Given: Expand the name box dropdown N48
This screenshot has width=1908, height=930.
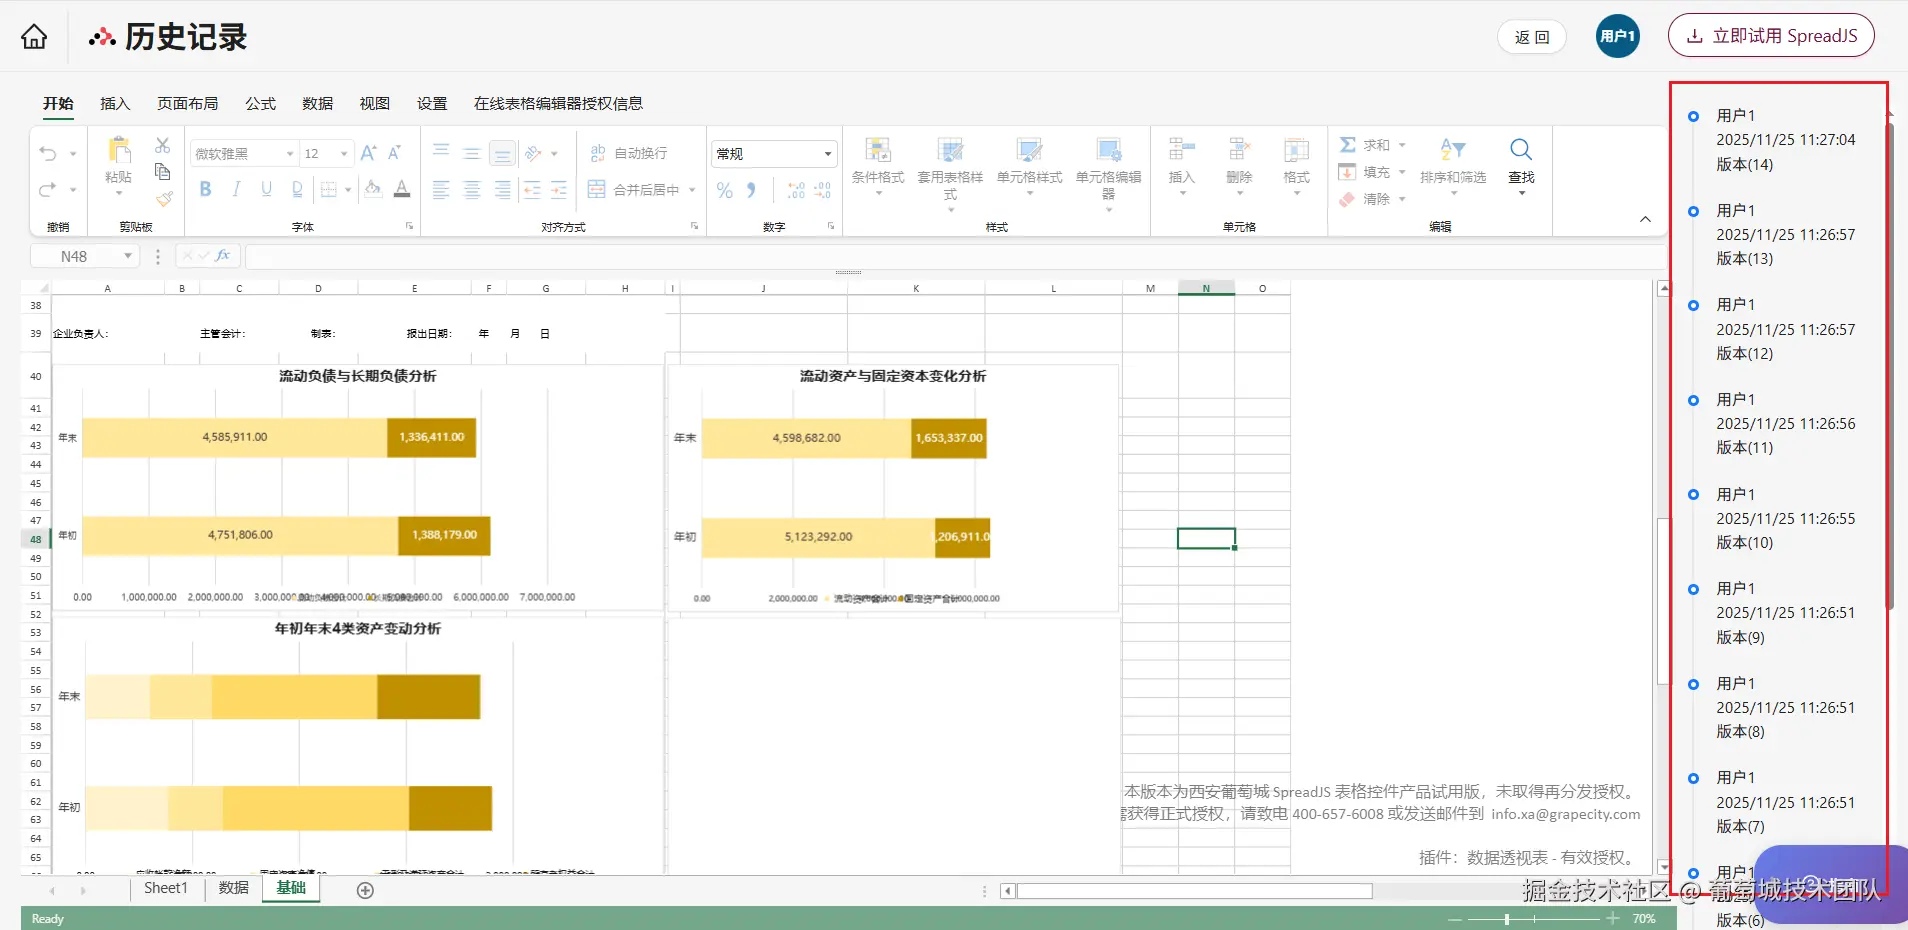Looking at the screenshot, I should pyautogui.click(x=128, y=256).
